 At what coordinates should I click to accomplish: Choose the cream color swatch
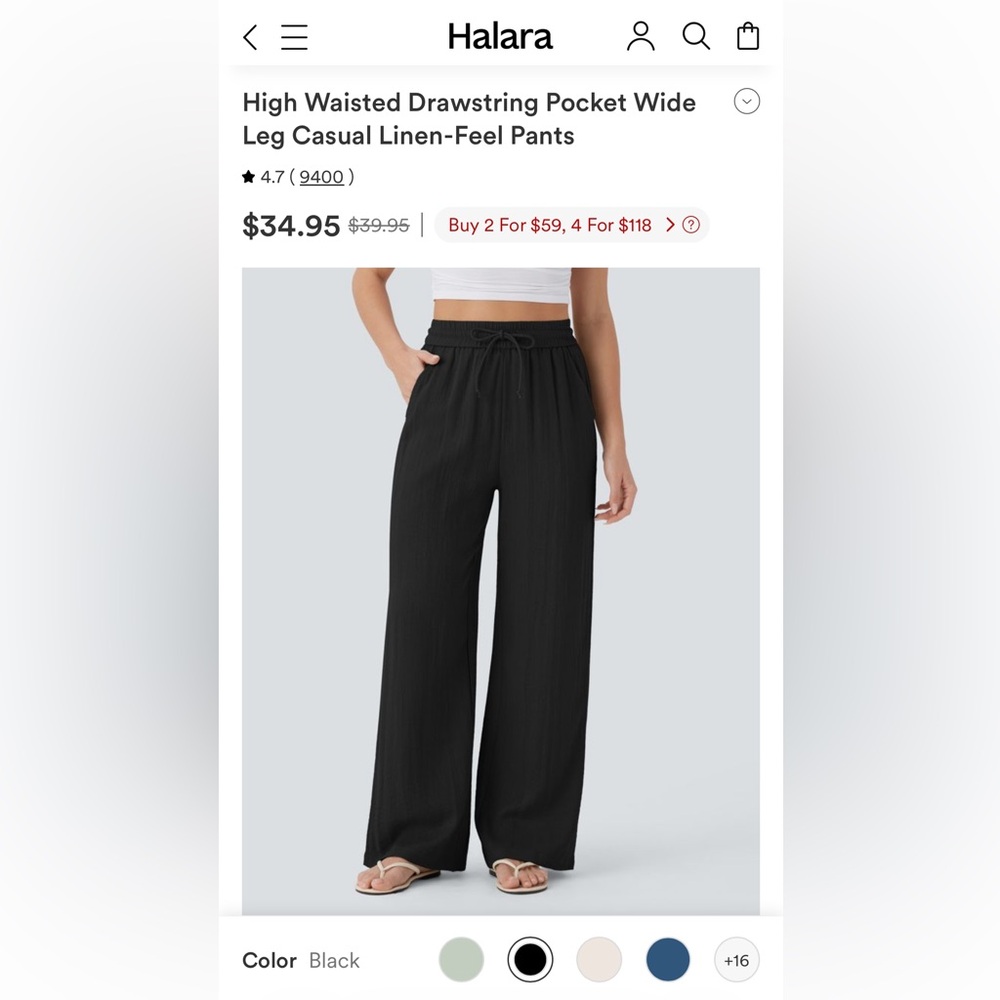click(599, 959)
